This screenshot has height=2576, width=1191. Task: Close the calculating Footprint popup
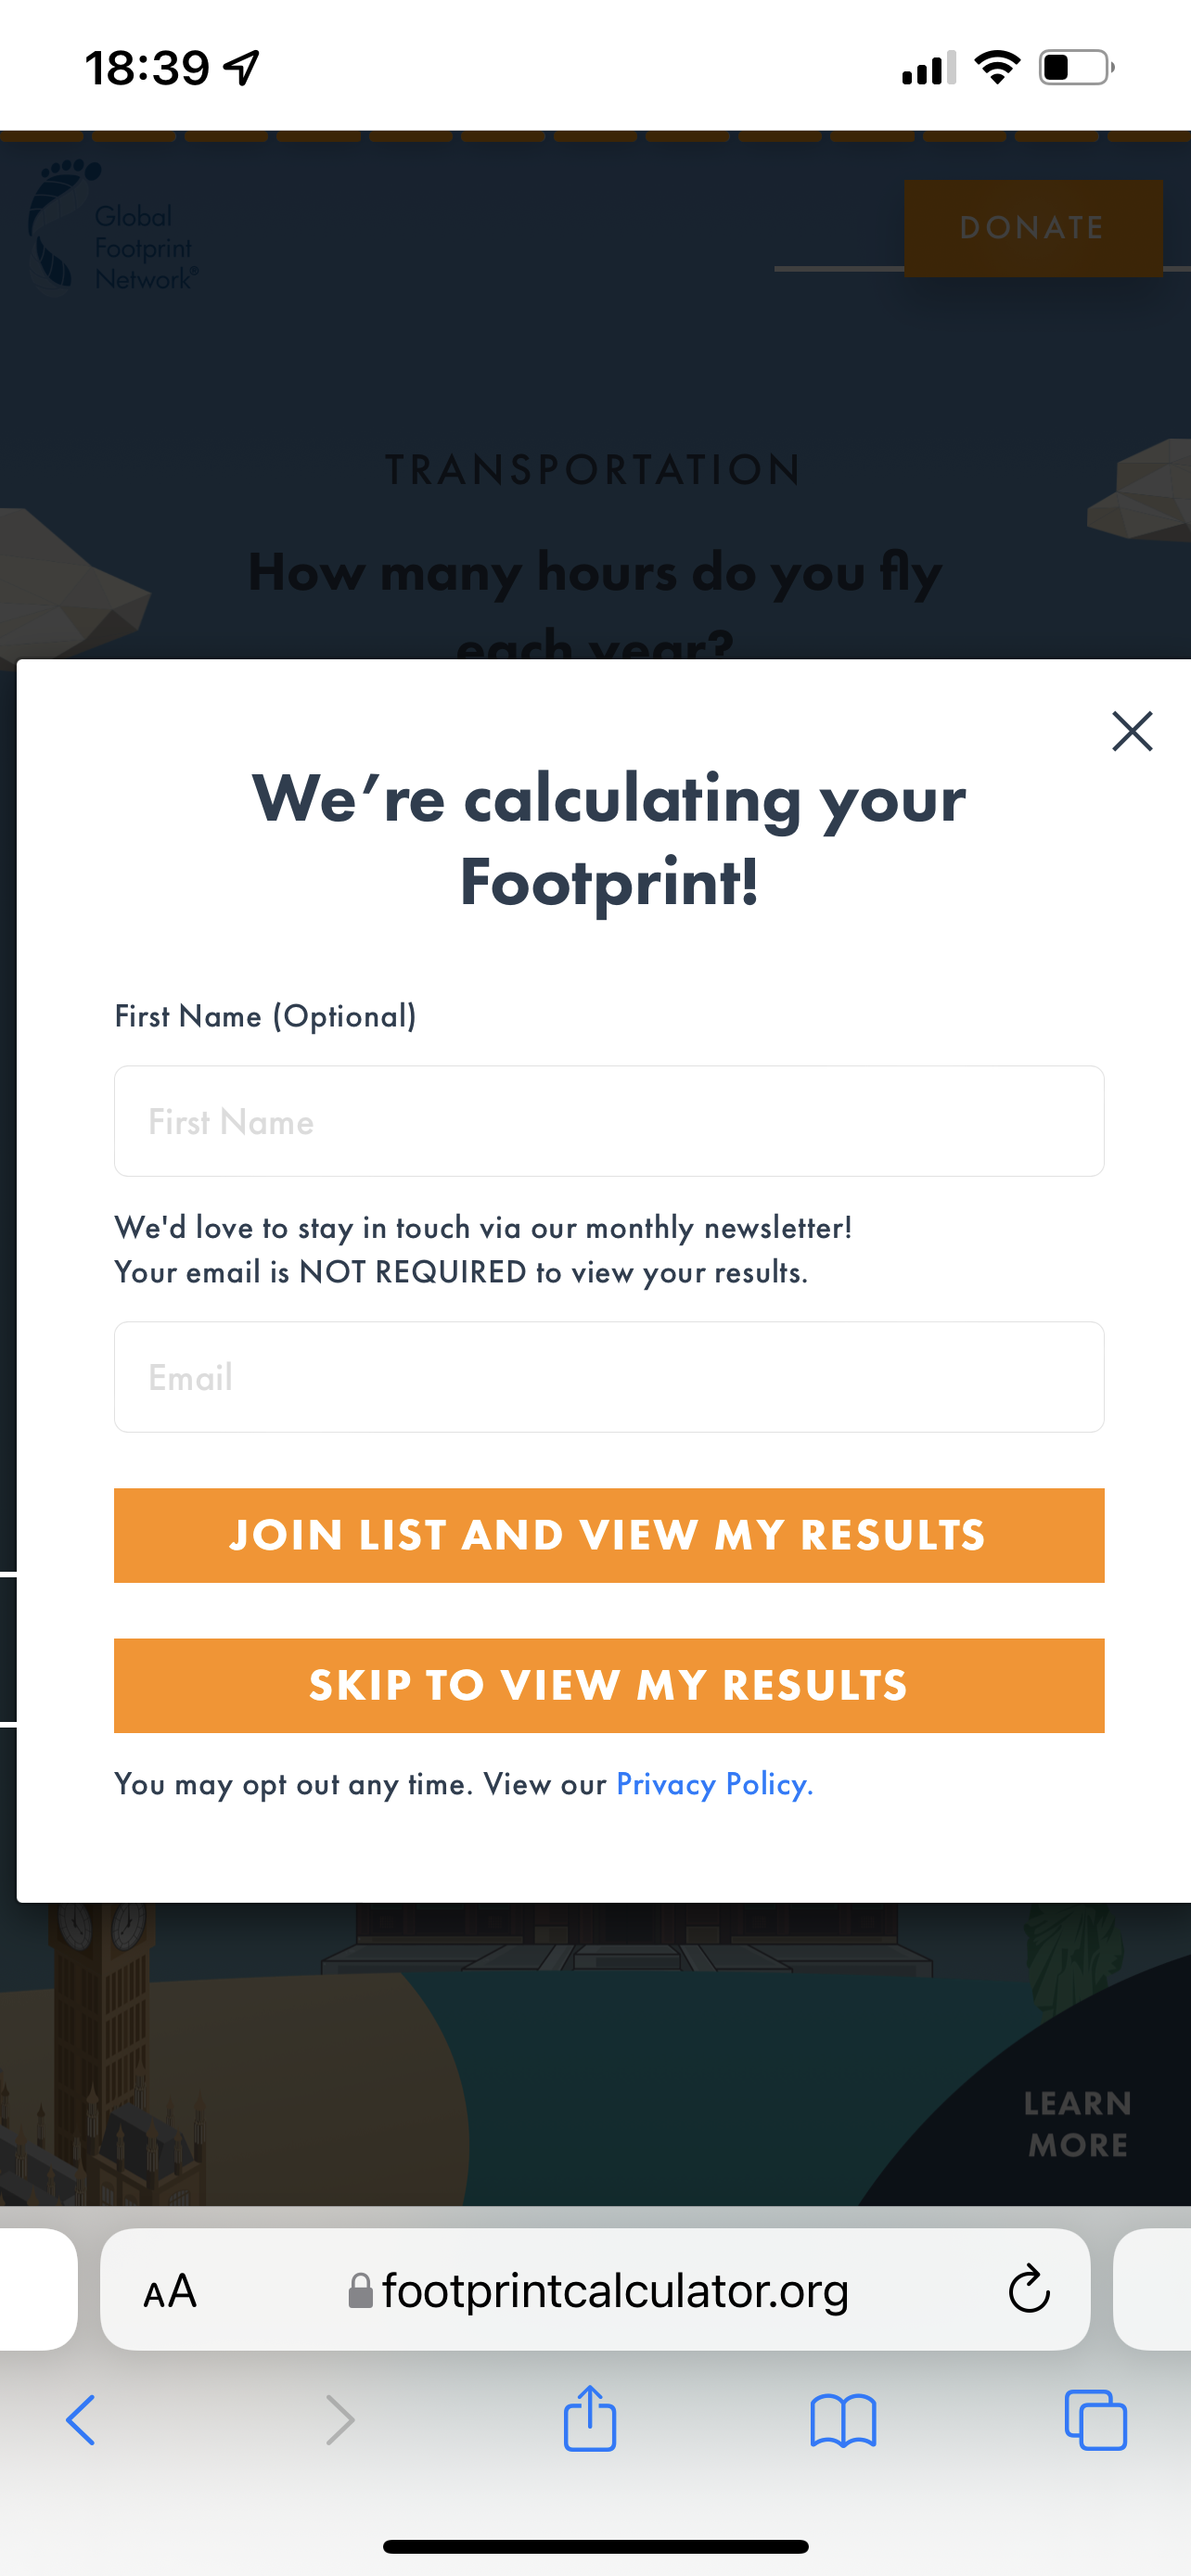1132,731
